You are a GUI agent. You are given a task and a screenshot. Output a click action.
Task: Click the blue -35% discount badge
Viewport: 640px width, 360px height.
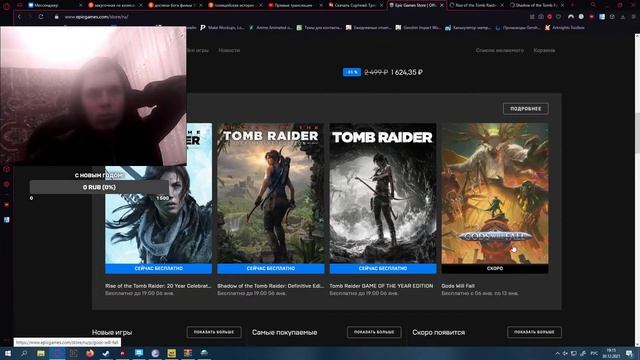point(351,72)
